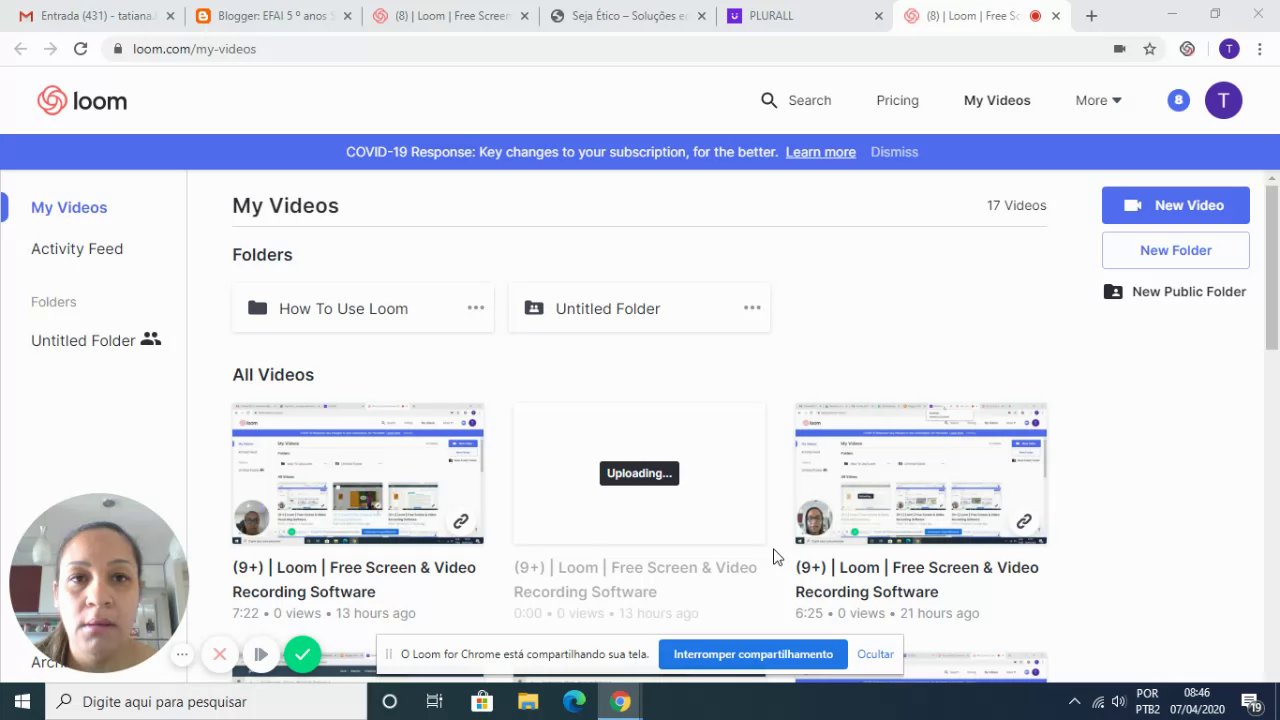Viewport: 1280px width, 720px height.
Task: Click the Uploading video thumbnail
Action: (639, 474)
